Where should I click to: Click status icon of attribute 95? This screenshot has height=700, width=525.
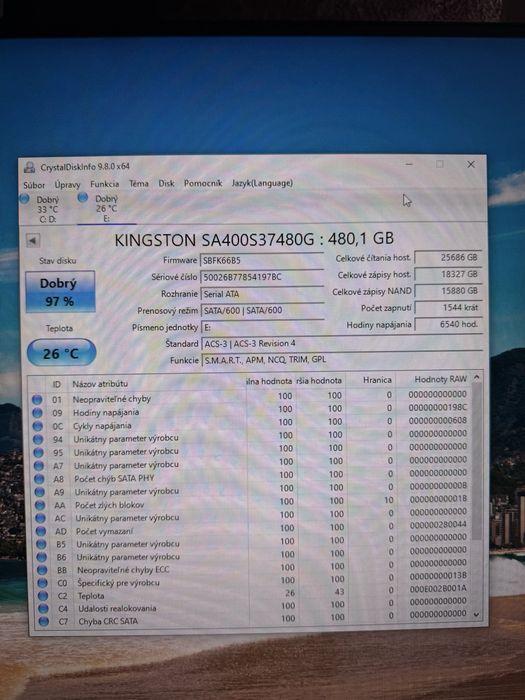pos(38,453)
